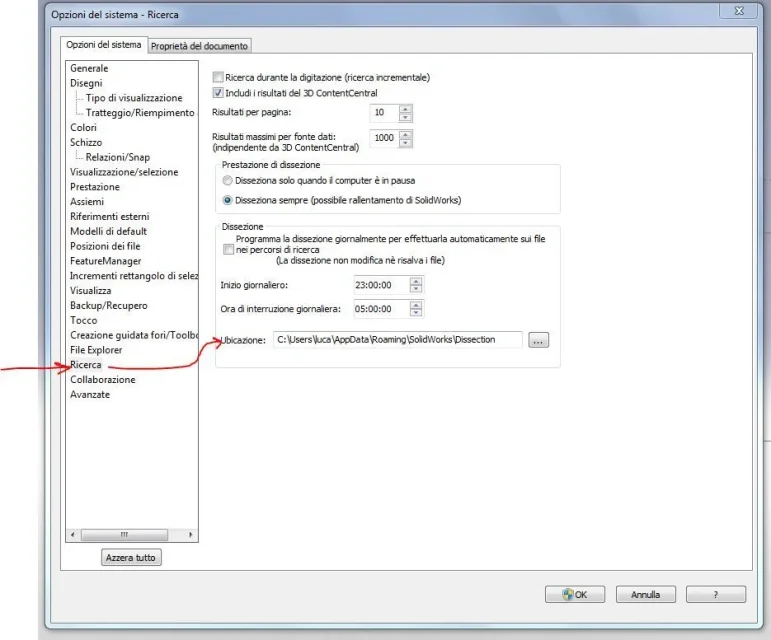This screenshot has width=771, height=640.
Task: Browse for Ubicazione folder with ... button
Action: (538, 340)
